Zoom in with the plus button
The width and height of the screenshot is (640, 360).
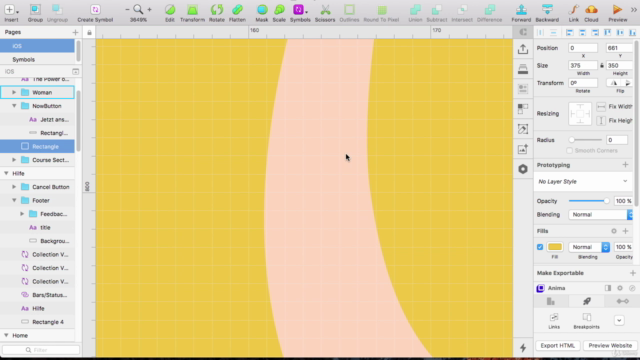(x=149, y=9)
